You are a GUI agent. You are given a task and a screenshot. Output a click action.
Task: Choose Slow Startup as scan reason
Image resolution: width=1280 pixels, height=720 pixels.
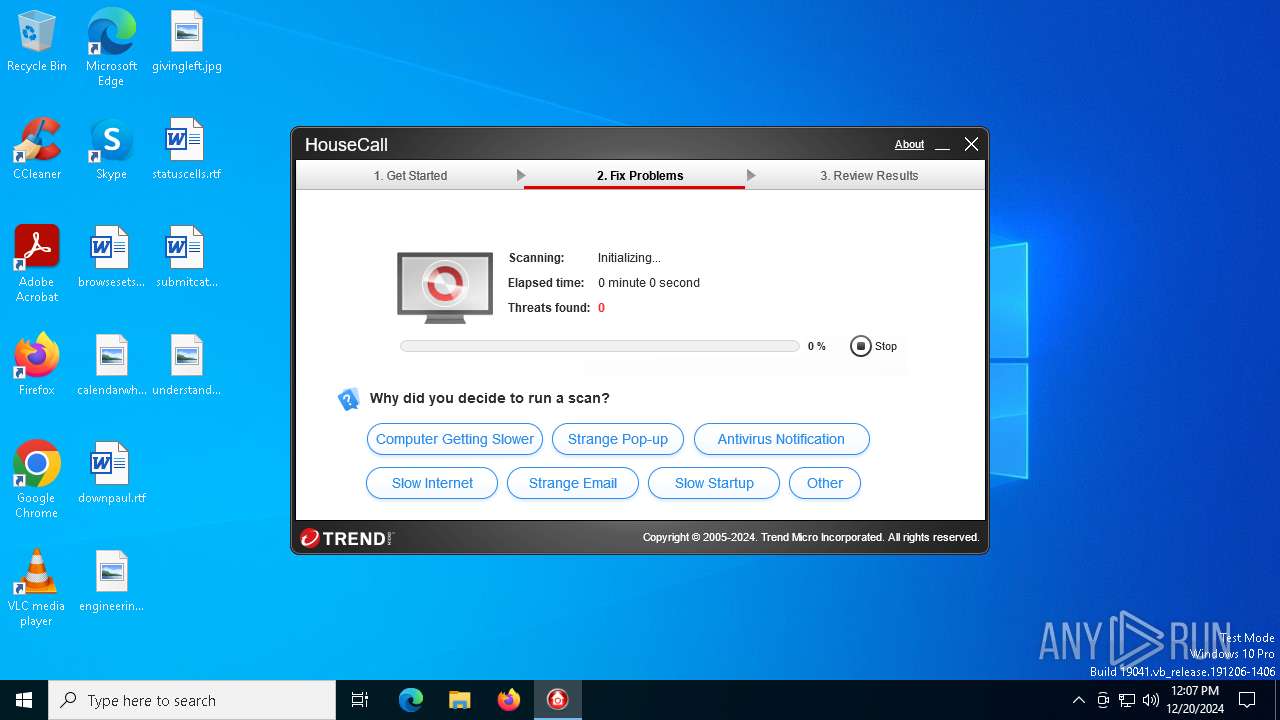(714, 483)
